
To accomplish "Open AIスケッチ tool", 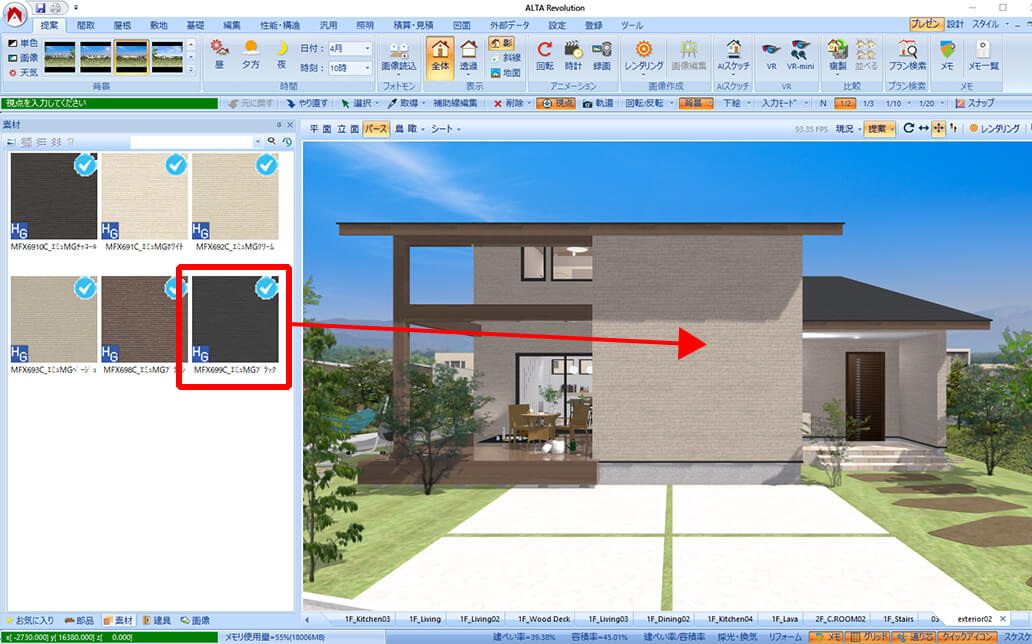I will [x=733, y=53].
